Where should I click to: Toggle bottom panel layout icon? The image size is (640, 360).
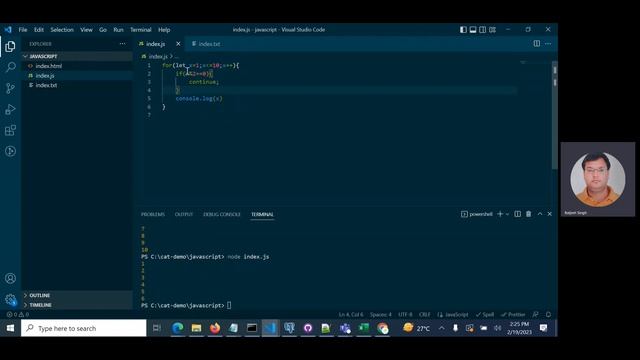point(473,29)
